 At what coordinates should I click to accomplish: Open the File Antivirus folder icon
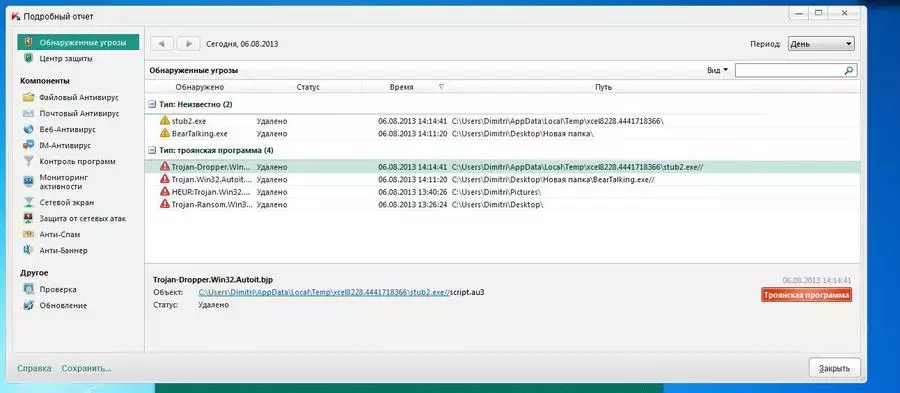point(29,98)
